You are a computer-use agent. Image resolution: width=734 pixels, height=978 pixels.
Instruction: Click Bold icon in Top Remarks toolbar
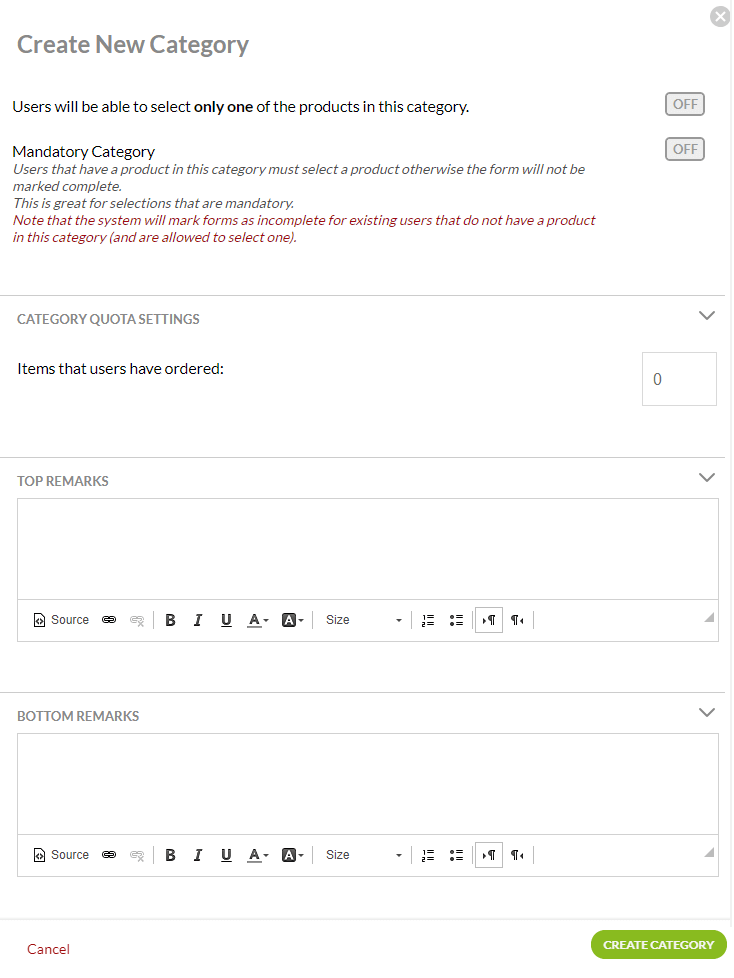(170, 620)
